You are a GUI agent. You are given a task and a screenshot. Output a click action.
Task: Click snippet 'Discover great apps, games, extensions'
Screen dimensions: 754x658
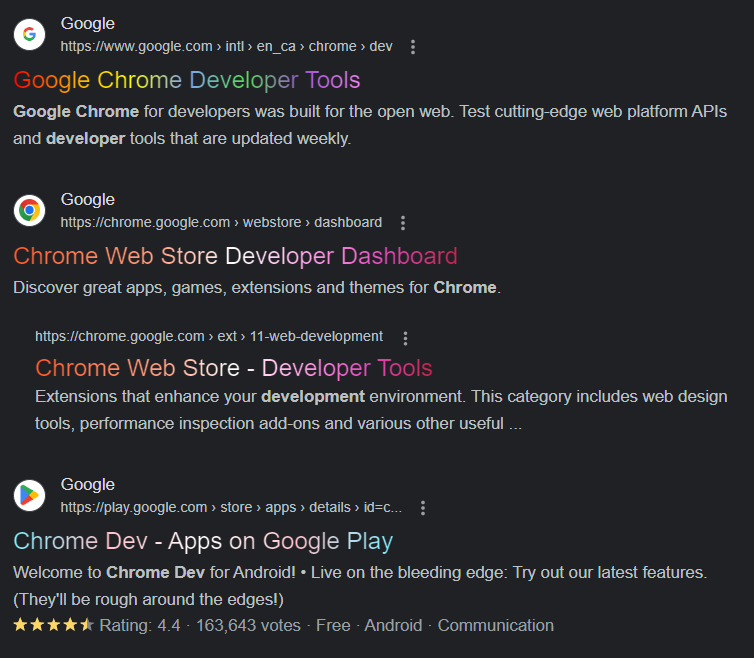click(x=257, y=288)
